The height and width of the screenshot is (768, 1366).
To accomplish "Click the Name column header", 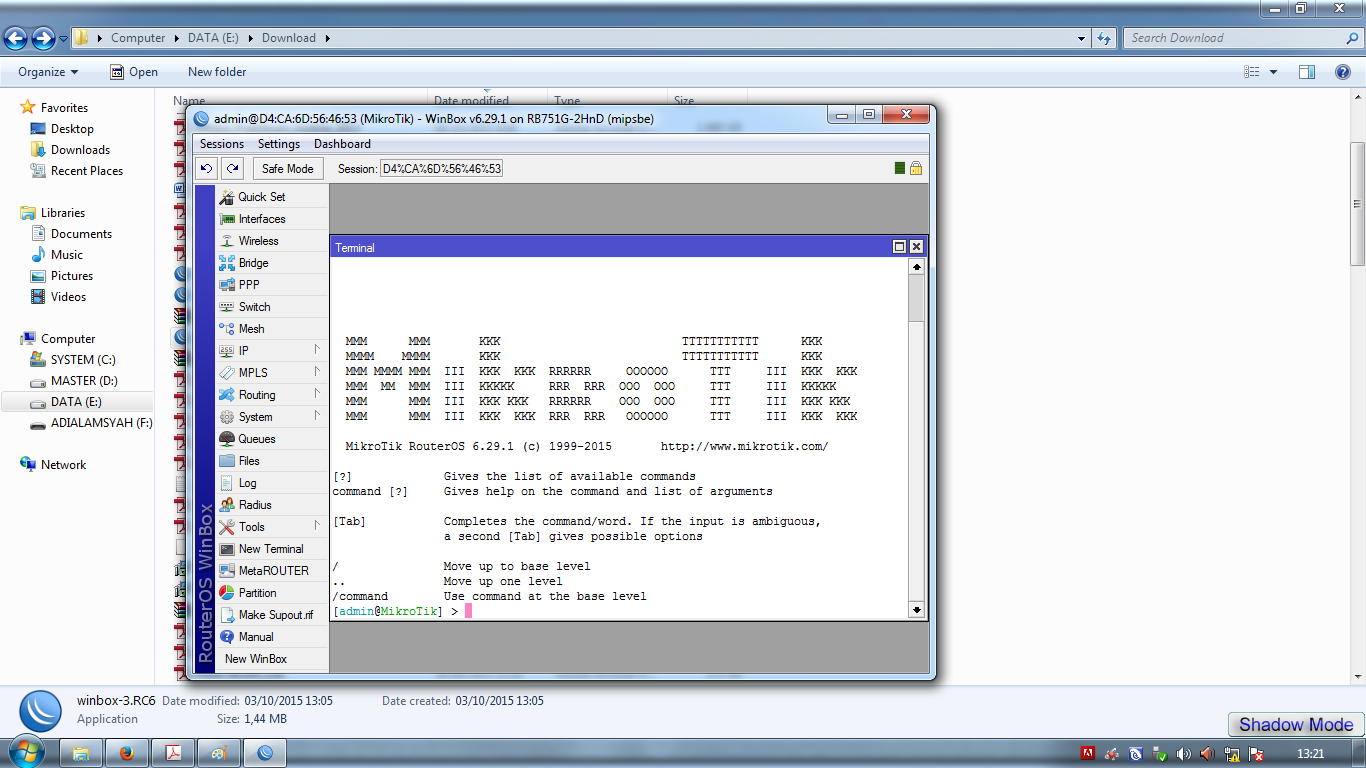I will pyautogui.click(x=189, y=100).
